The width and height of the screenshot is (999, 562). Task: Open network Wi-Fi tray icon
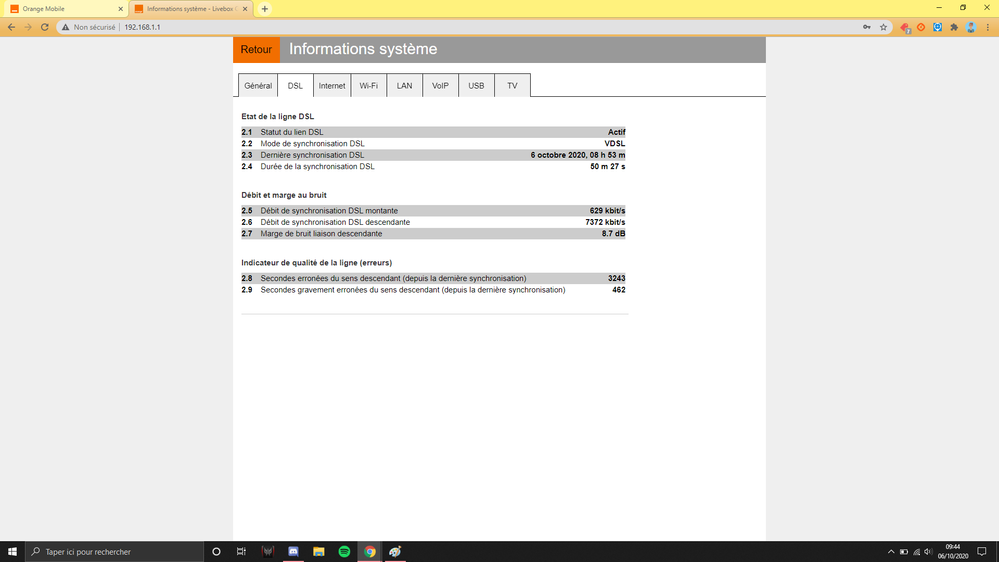pos(916,552)
